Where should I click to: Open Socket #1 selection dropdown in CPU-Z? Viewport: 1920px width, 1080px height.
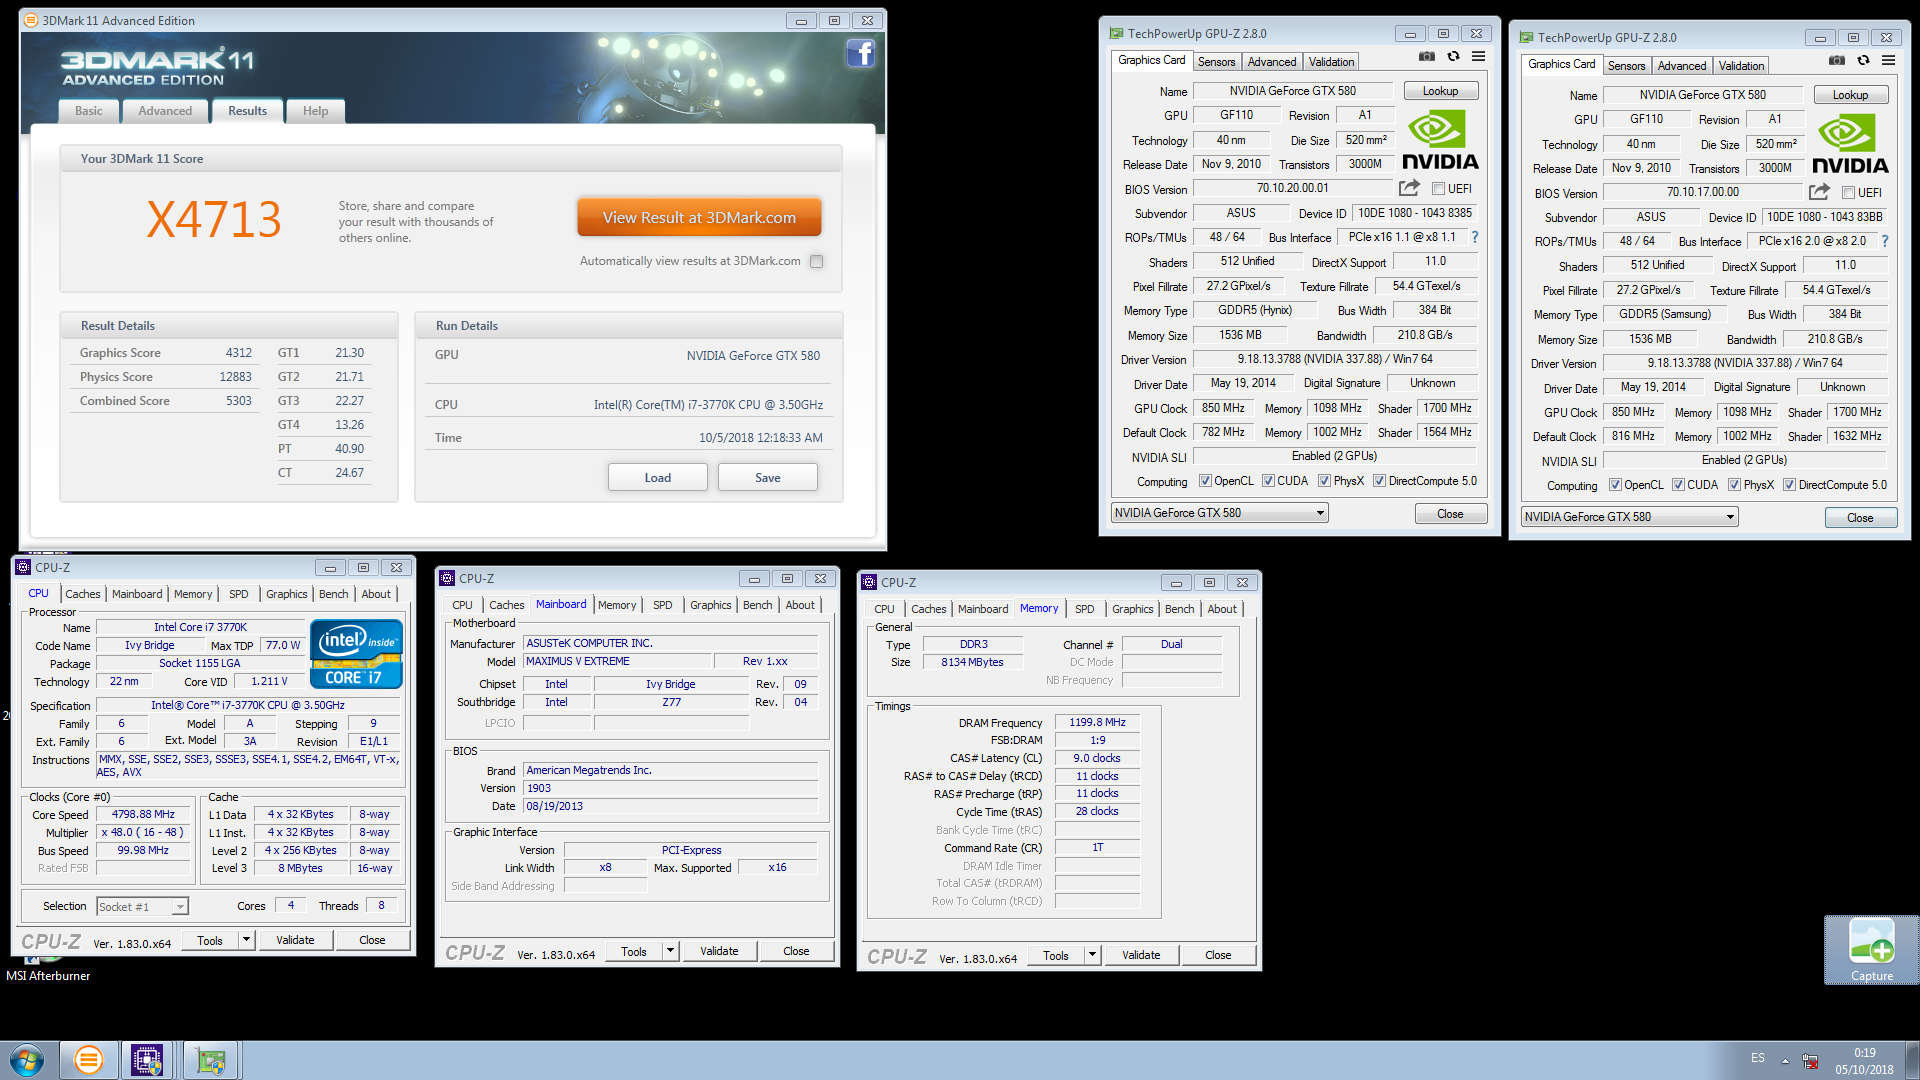tap(142, 906)
